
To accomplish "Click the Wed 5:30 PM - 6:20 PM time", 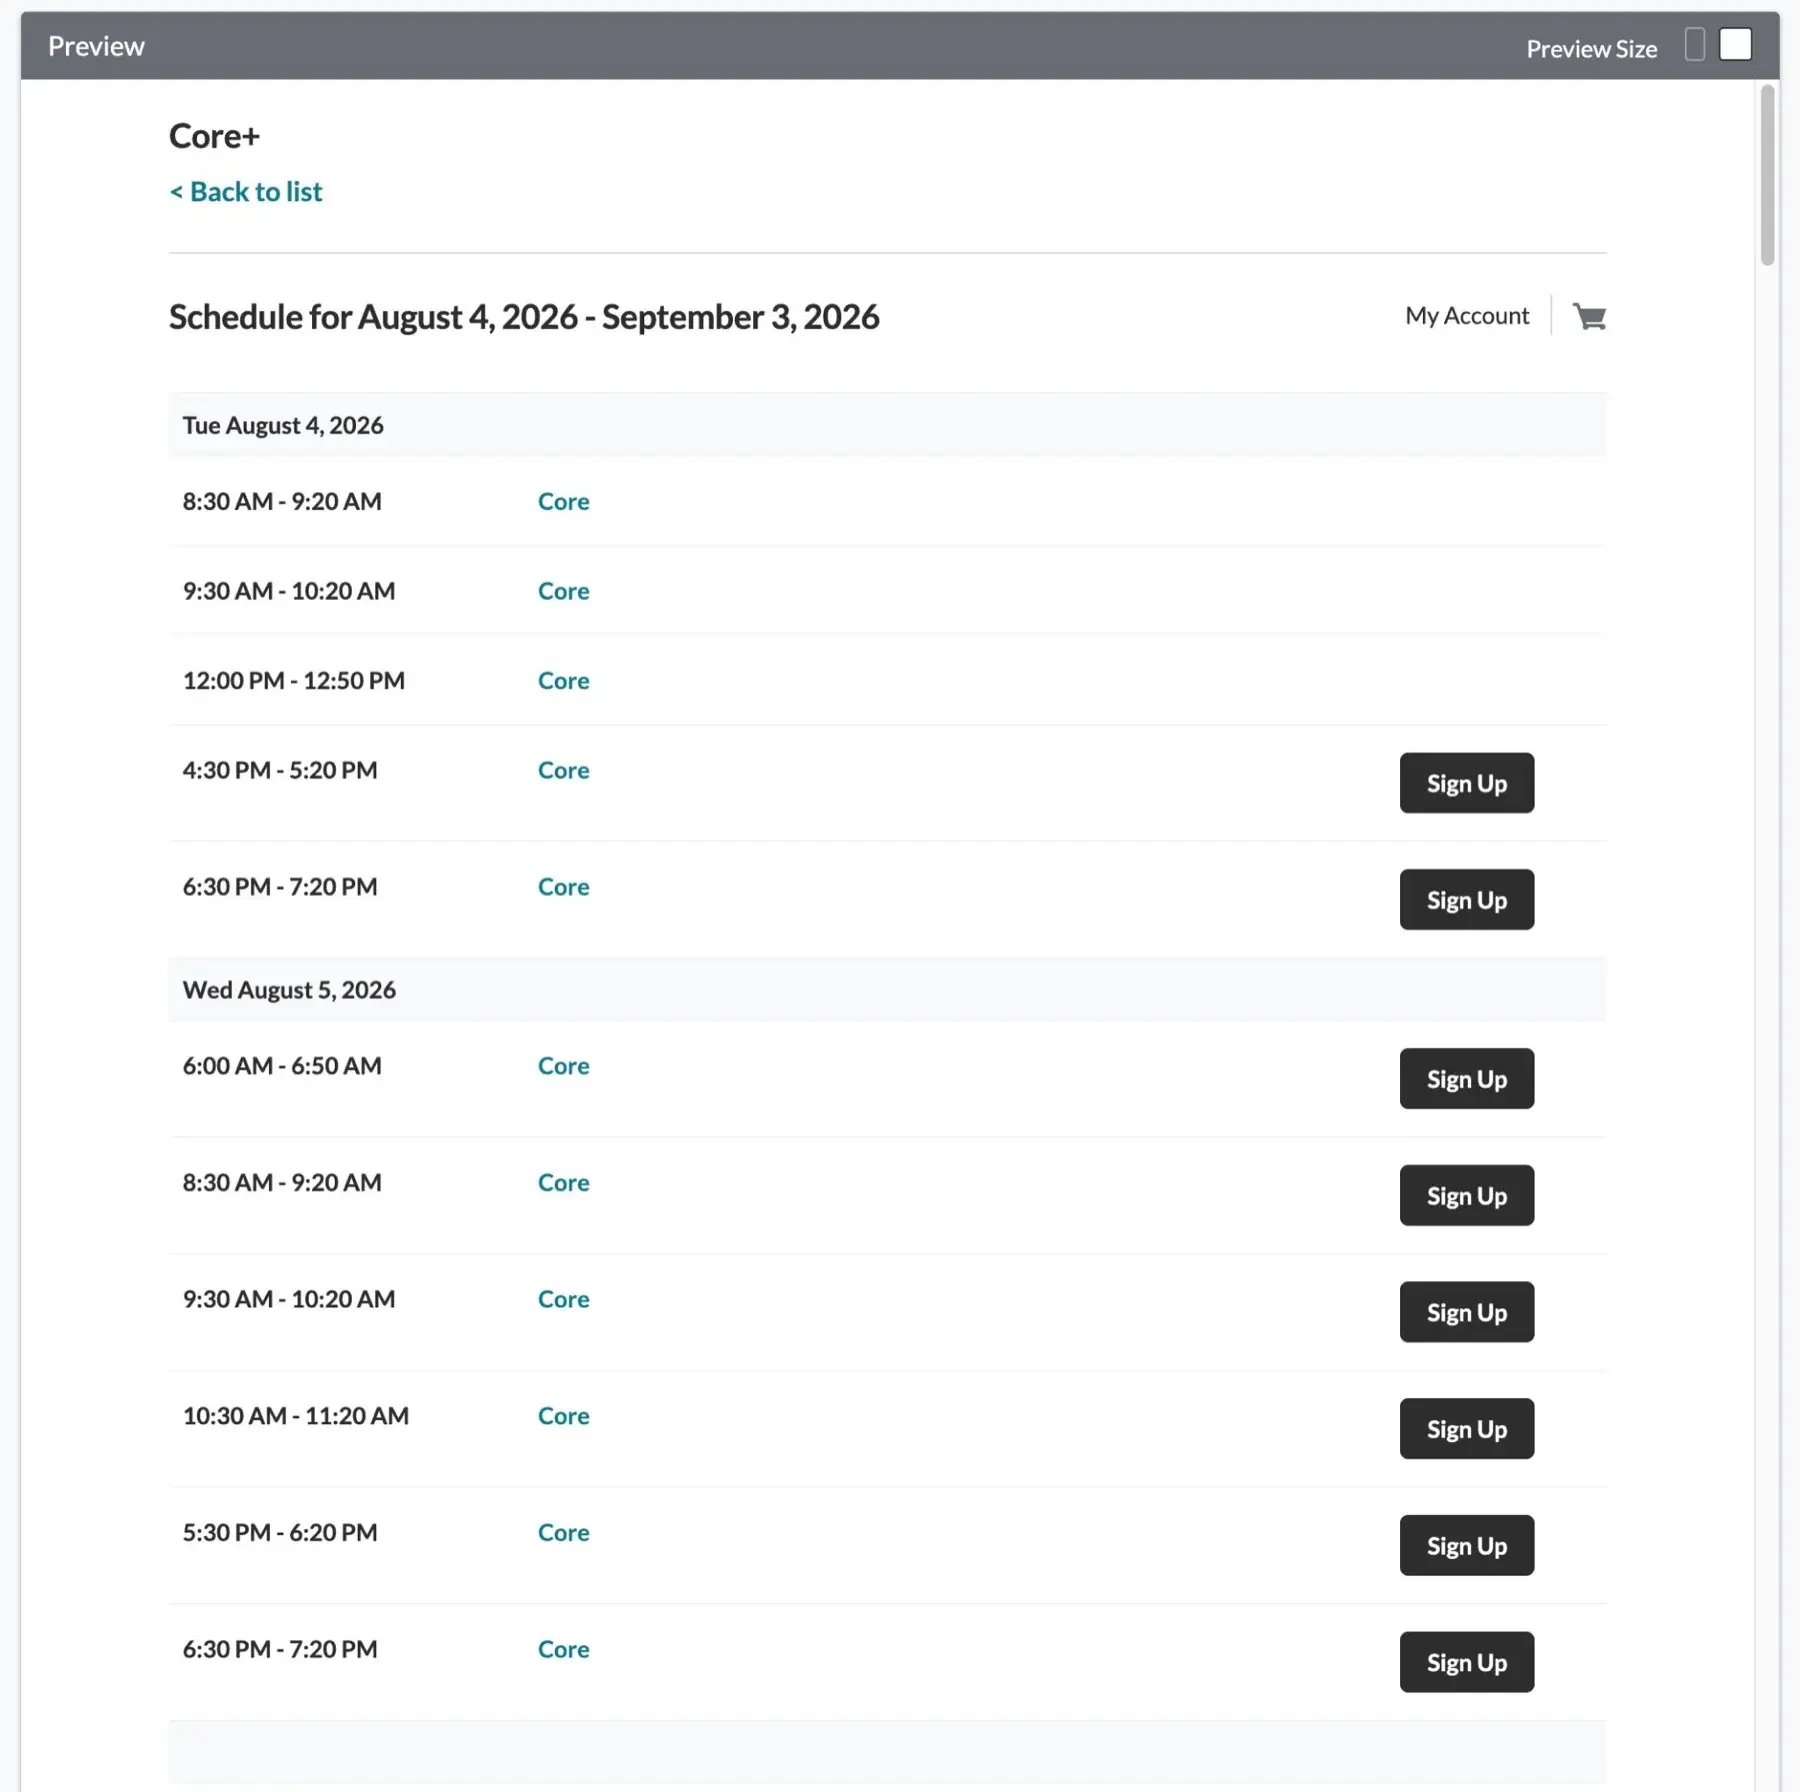I will pos(280,1533).
